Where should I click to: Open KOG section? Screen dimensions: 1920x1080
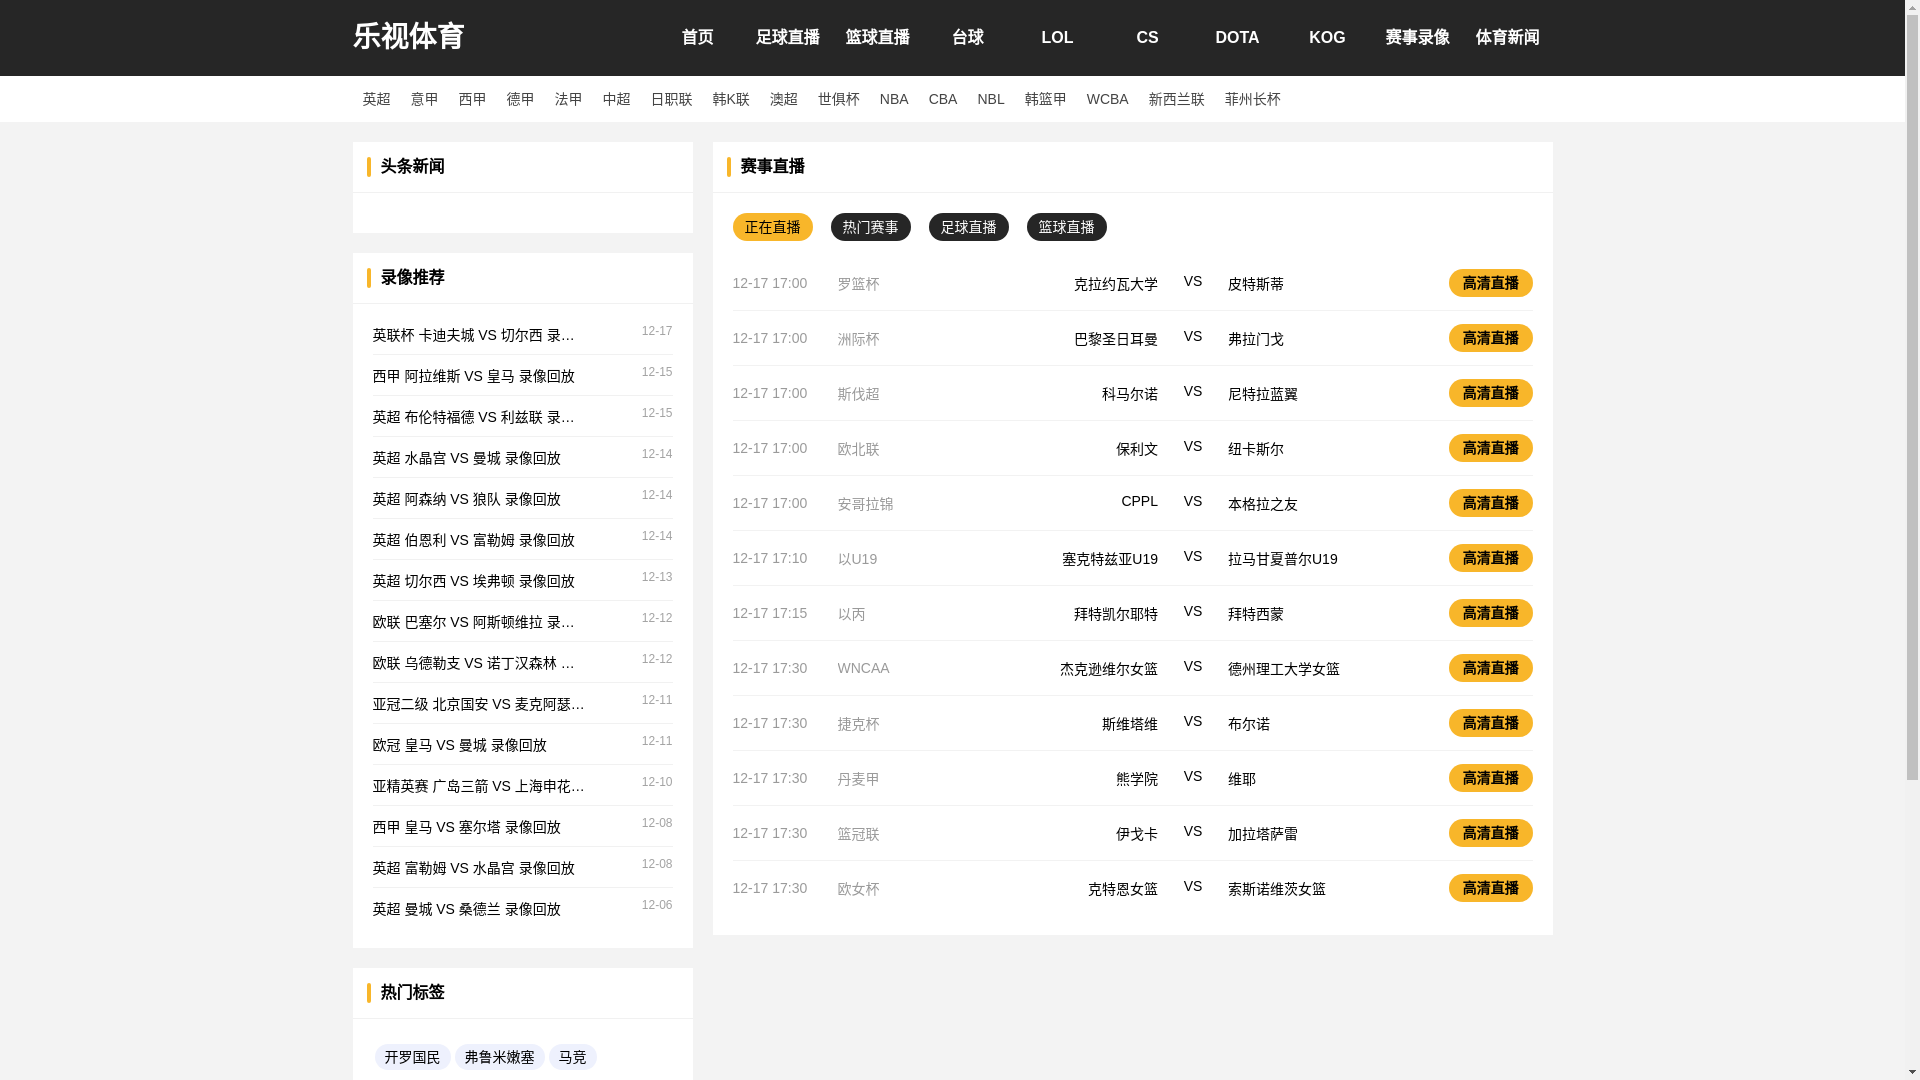(1328, 38)
